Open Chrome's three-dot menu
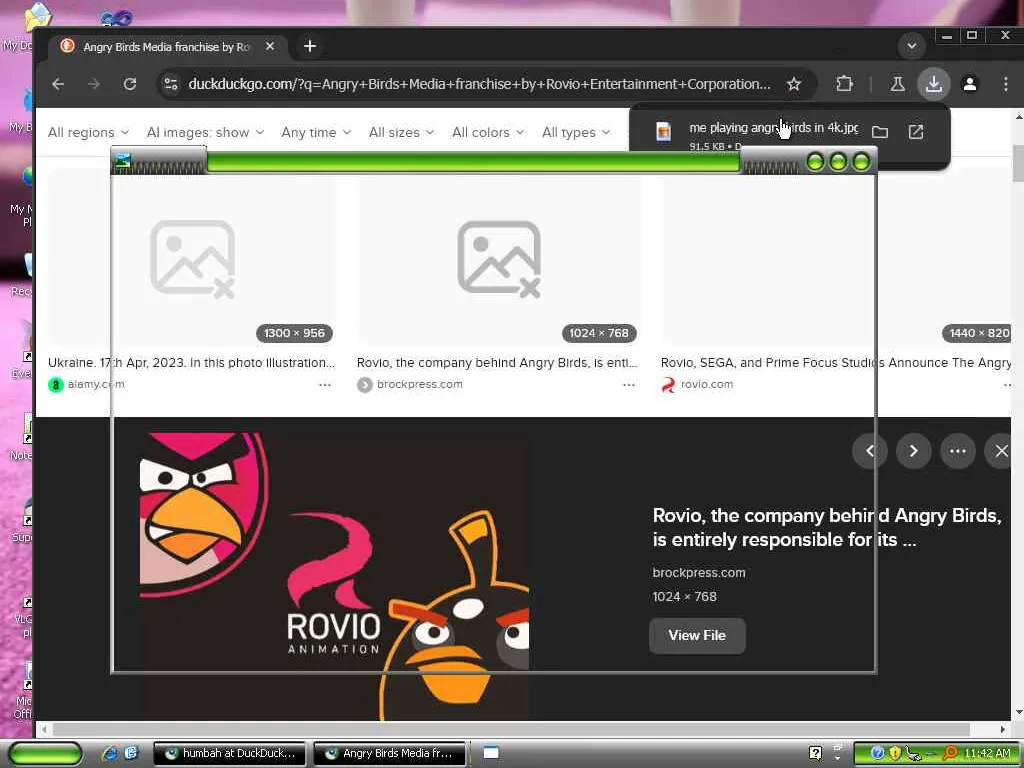 tap(1006, 84)
